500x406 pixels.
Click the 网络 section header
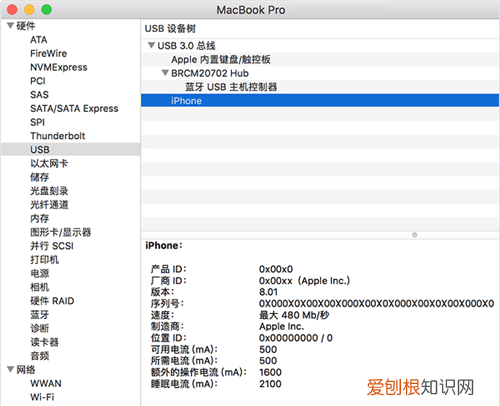tap(26, 369)
